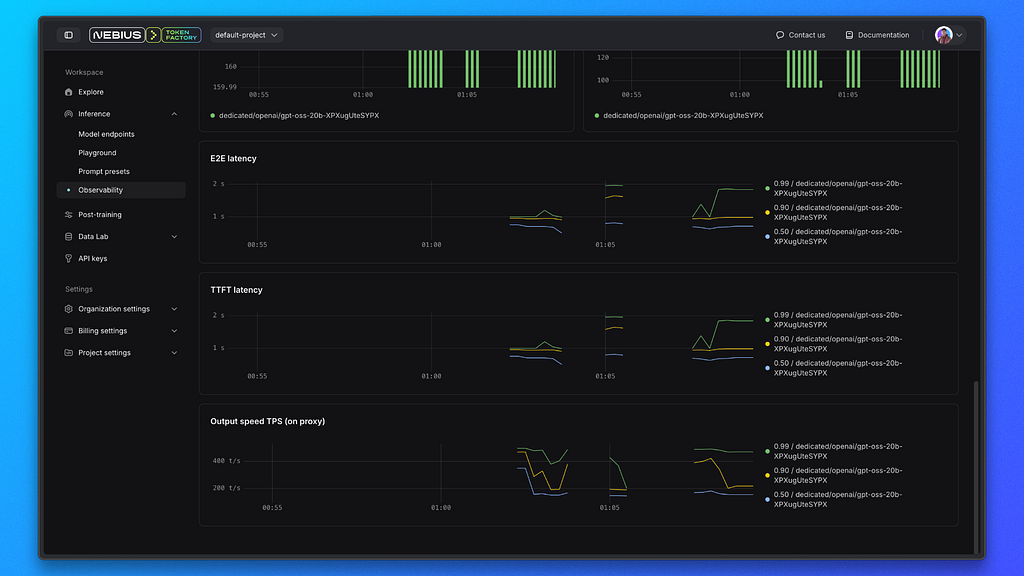
Task: Open API keys via key icon
Action: 69,259
